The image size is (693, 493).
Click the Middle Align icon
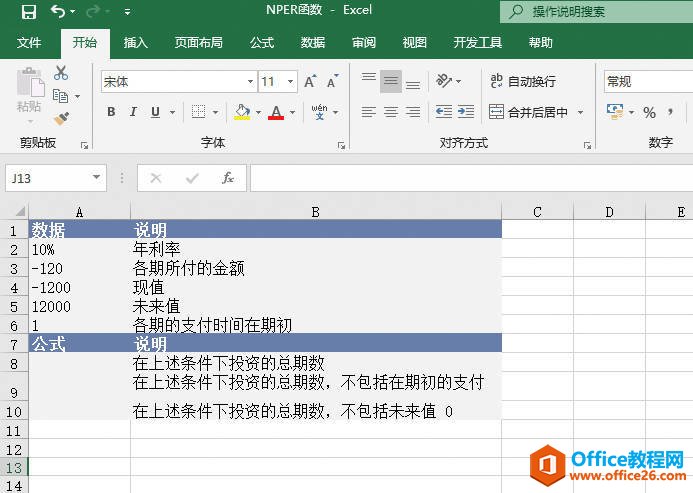pyautogui.click(x=391, y=81)
